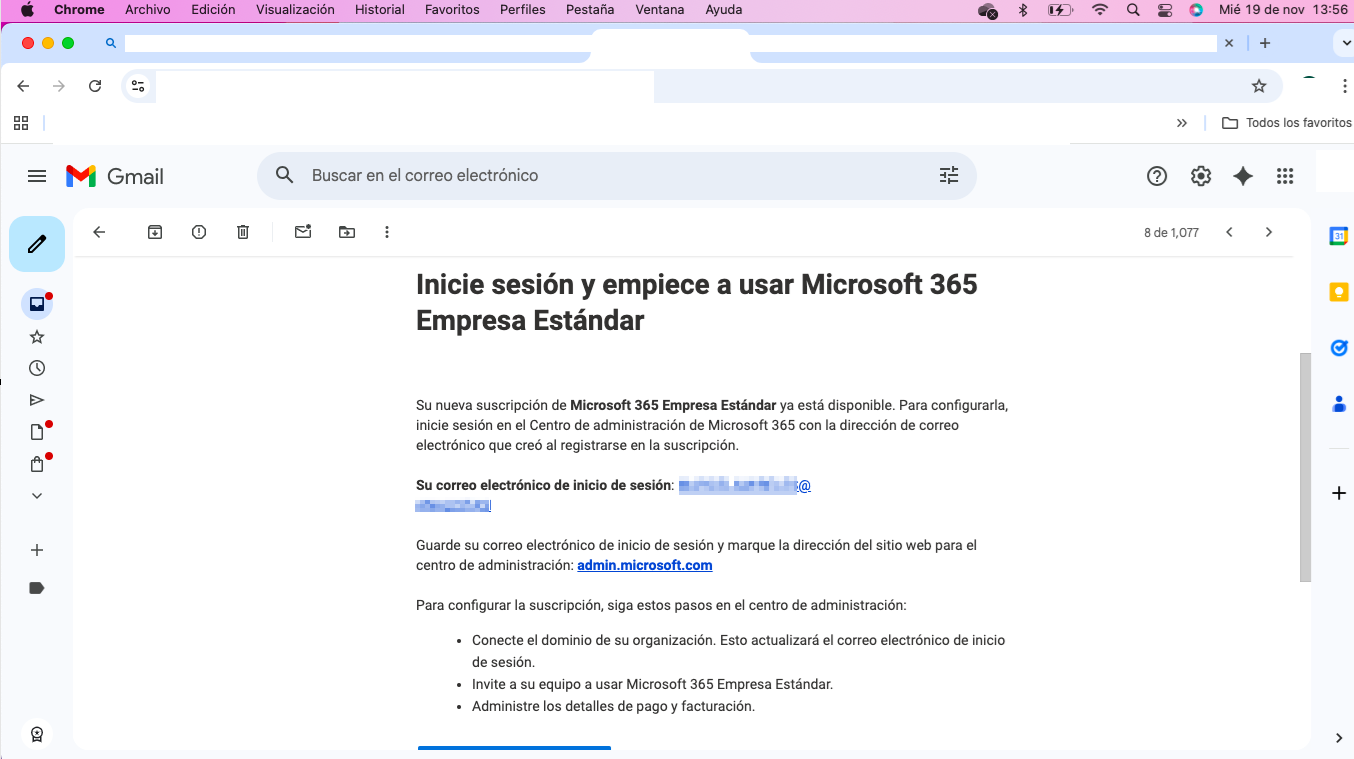
Task: Click the Wi-Fi status icon
Action: 1100,9
